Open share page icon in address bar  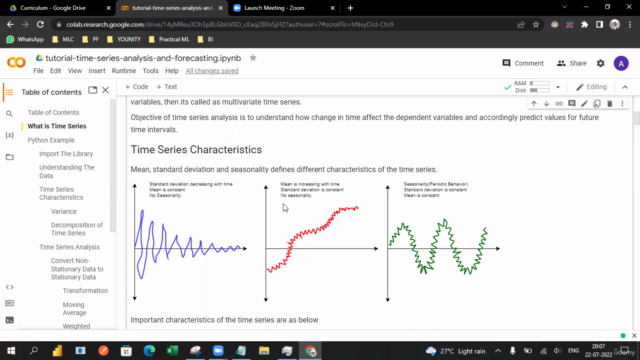tap(520, 24)
